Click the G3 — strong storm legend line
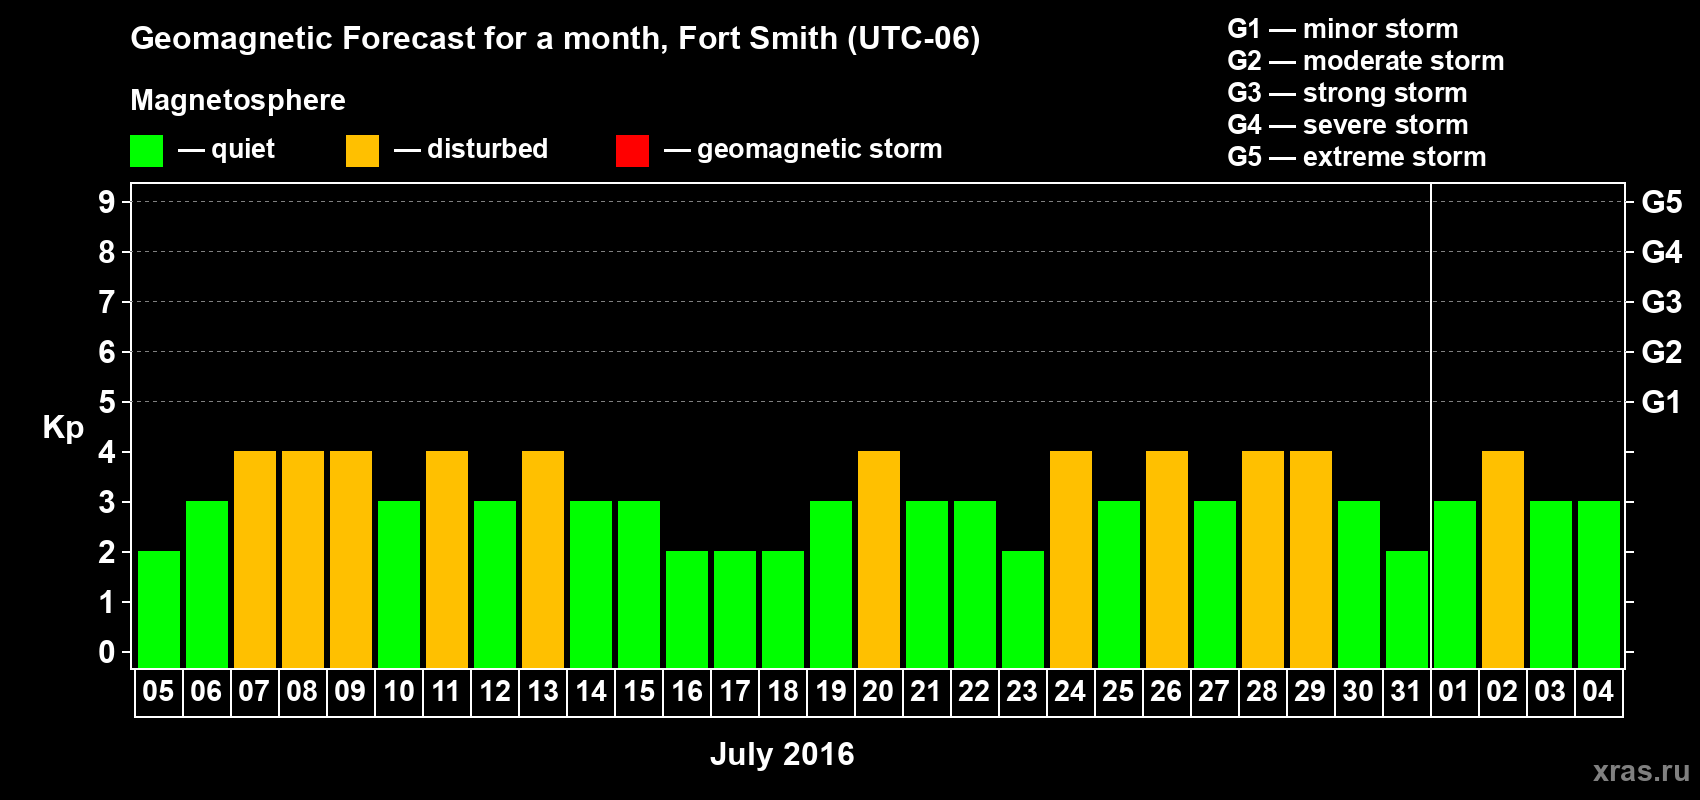 coord(1347,93)
